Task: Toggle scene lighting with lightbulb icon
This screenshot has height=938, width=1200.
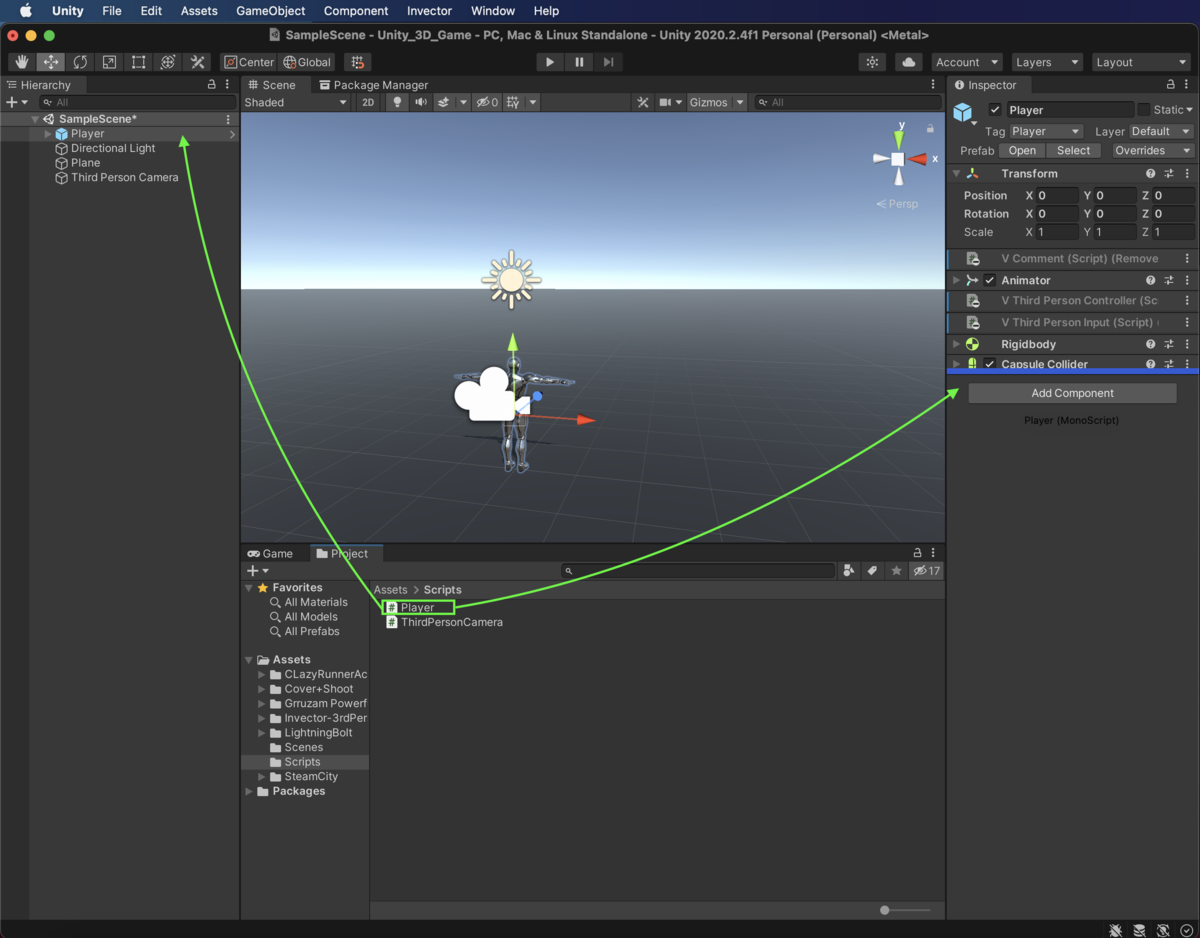Action: [397, 102]
